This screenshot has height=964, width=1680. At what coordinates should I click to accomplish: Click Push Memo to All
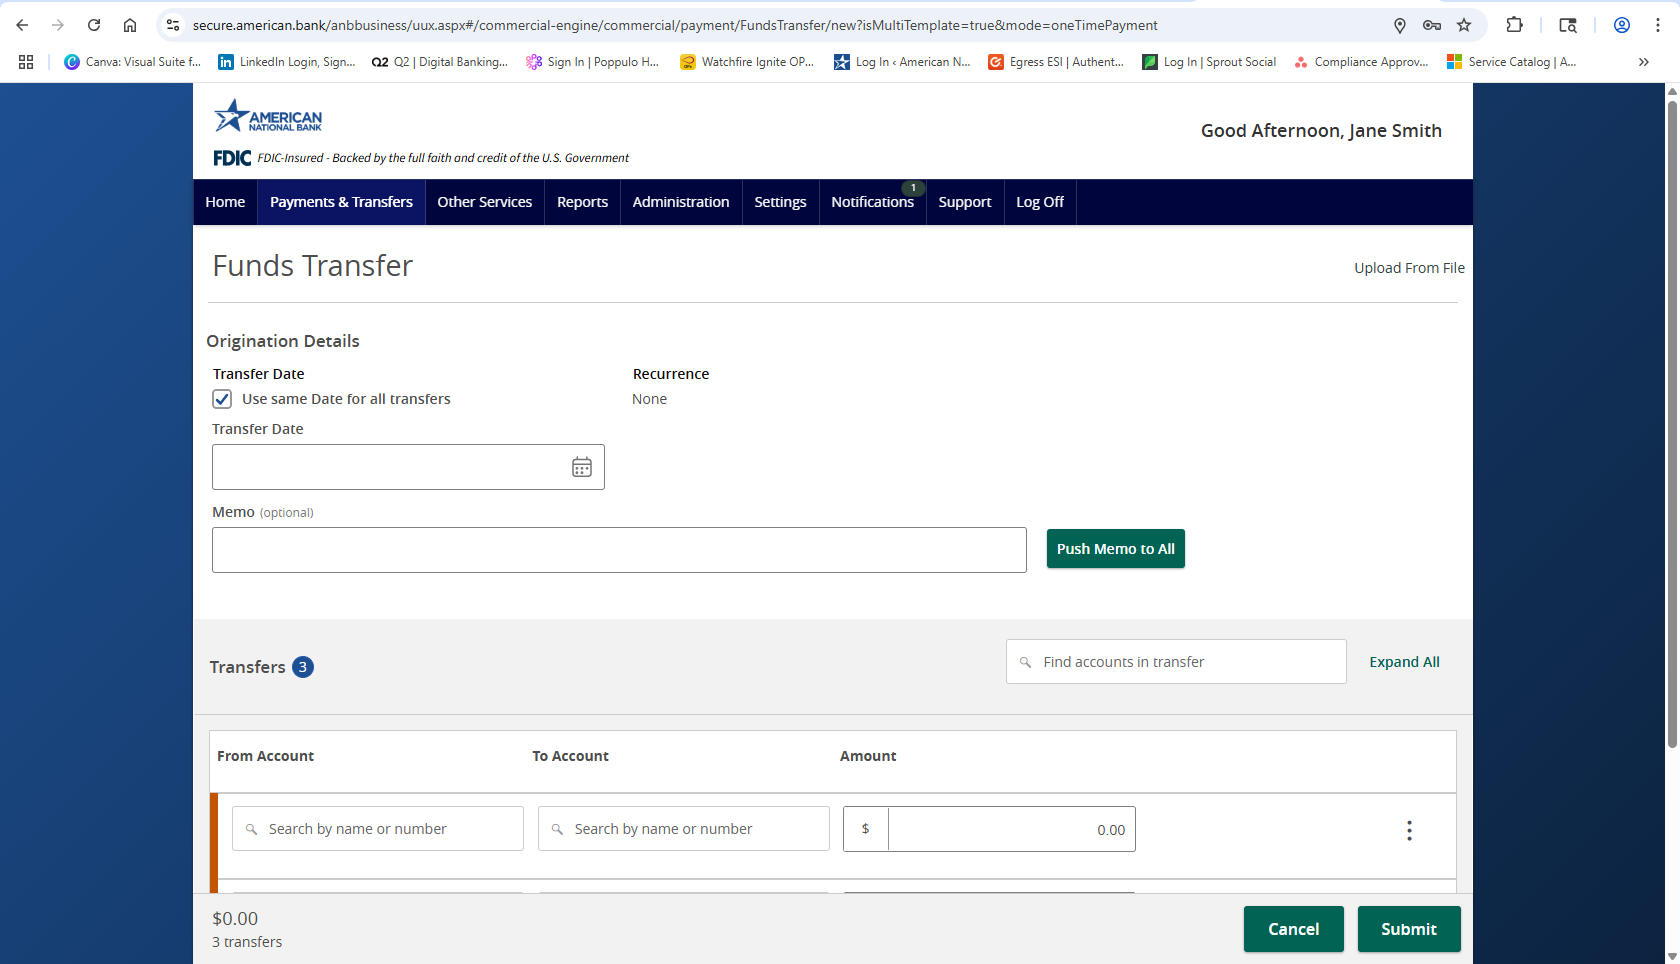point(1115,548)
